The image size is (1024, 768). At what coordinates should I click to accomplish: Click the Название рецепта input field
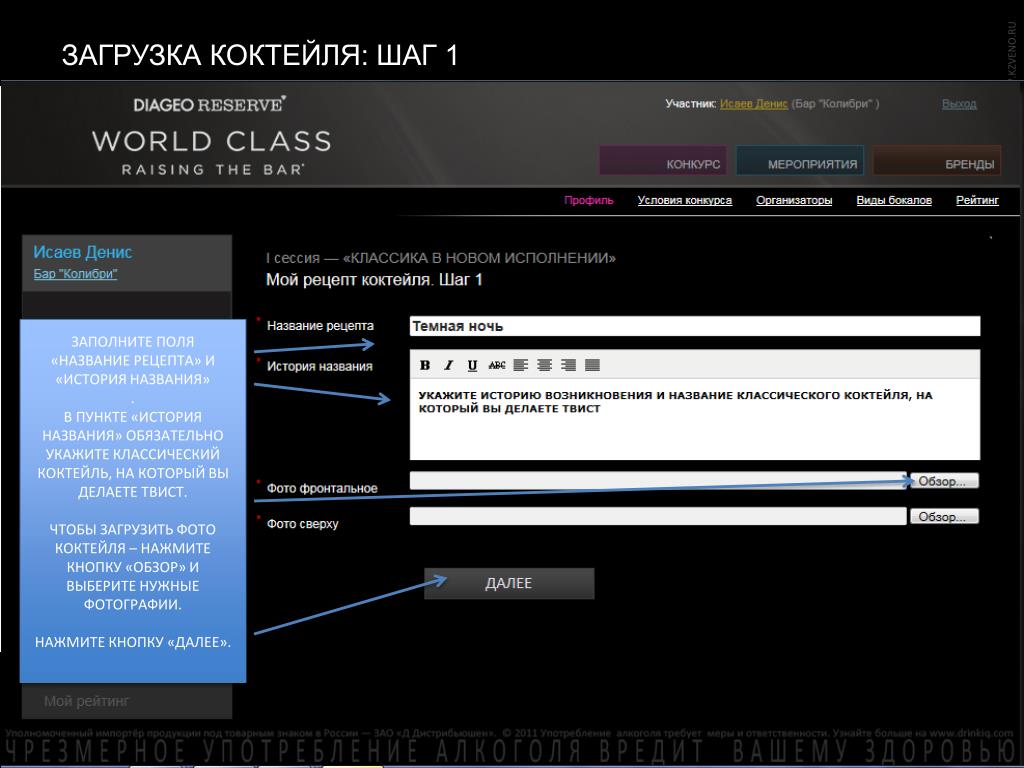(x=695, y=326)
